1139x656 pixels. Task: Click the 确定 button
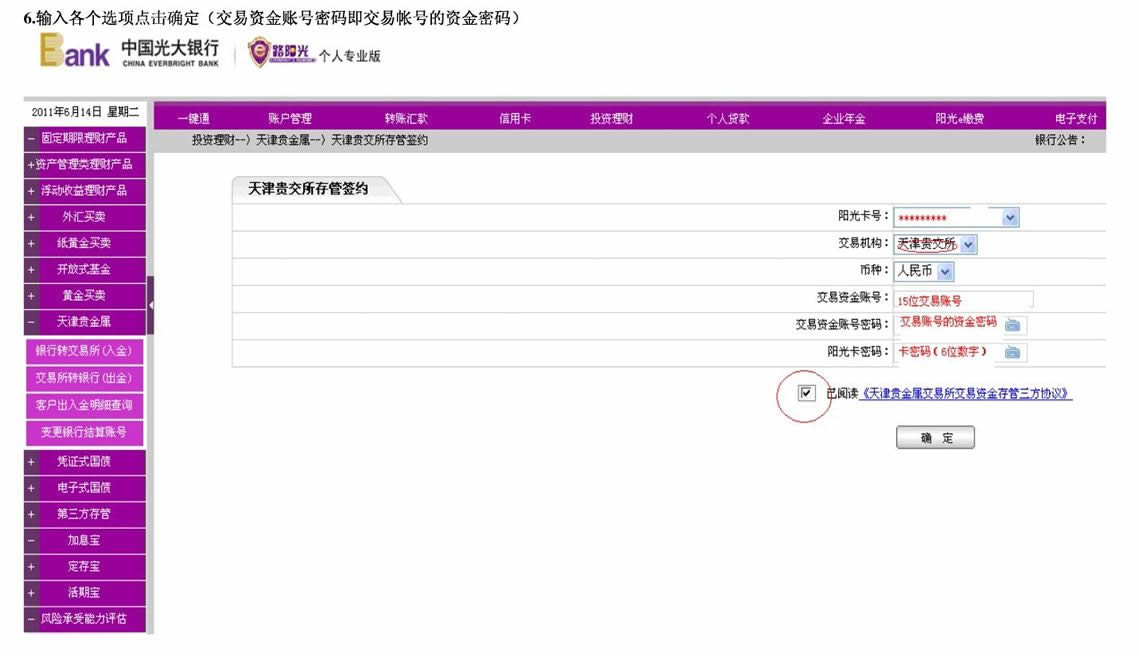(935, 437)
